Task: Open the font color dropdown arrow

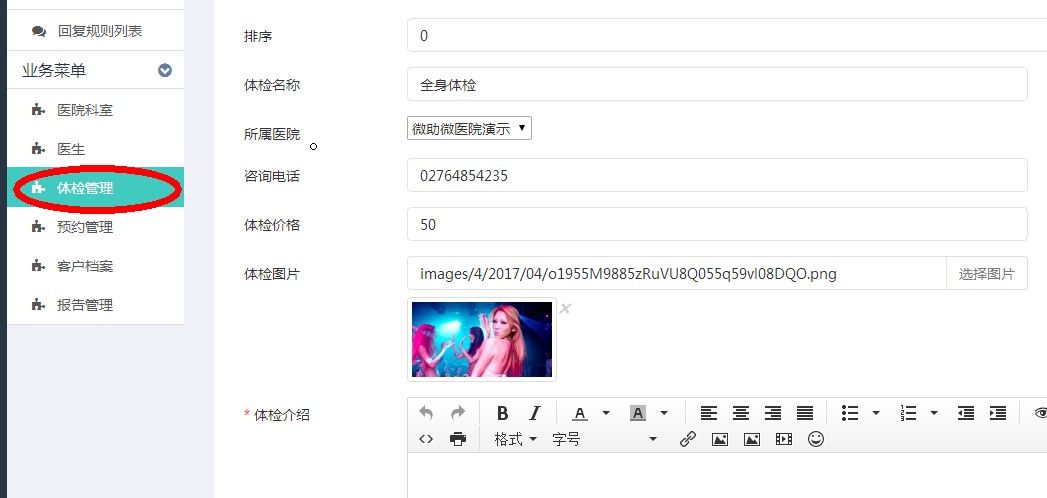Action: [606, 414]
